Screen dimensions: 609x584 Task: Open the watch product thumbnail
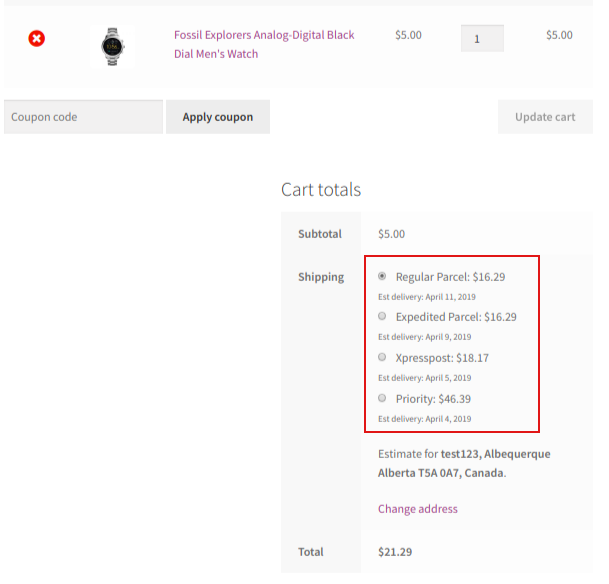[x=111, y=46]
